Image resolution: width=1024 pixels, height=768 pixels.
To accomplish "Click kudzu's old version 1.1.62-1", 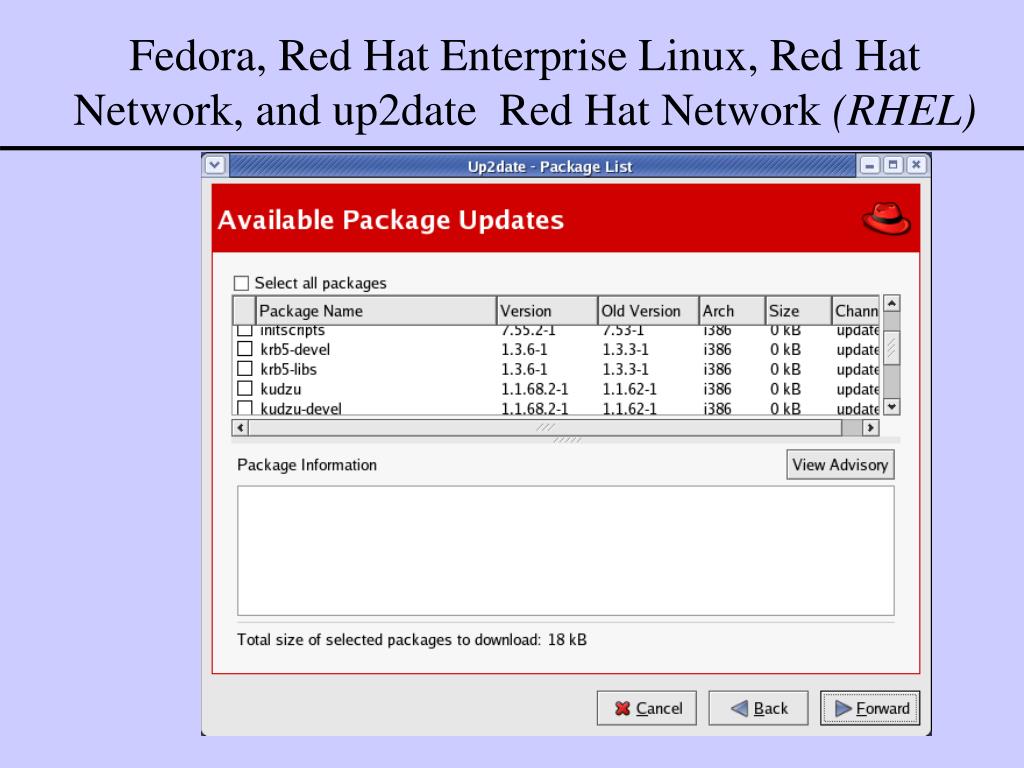I will 629,389.
